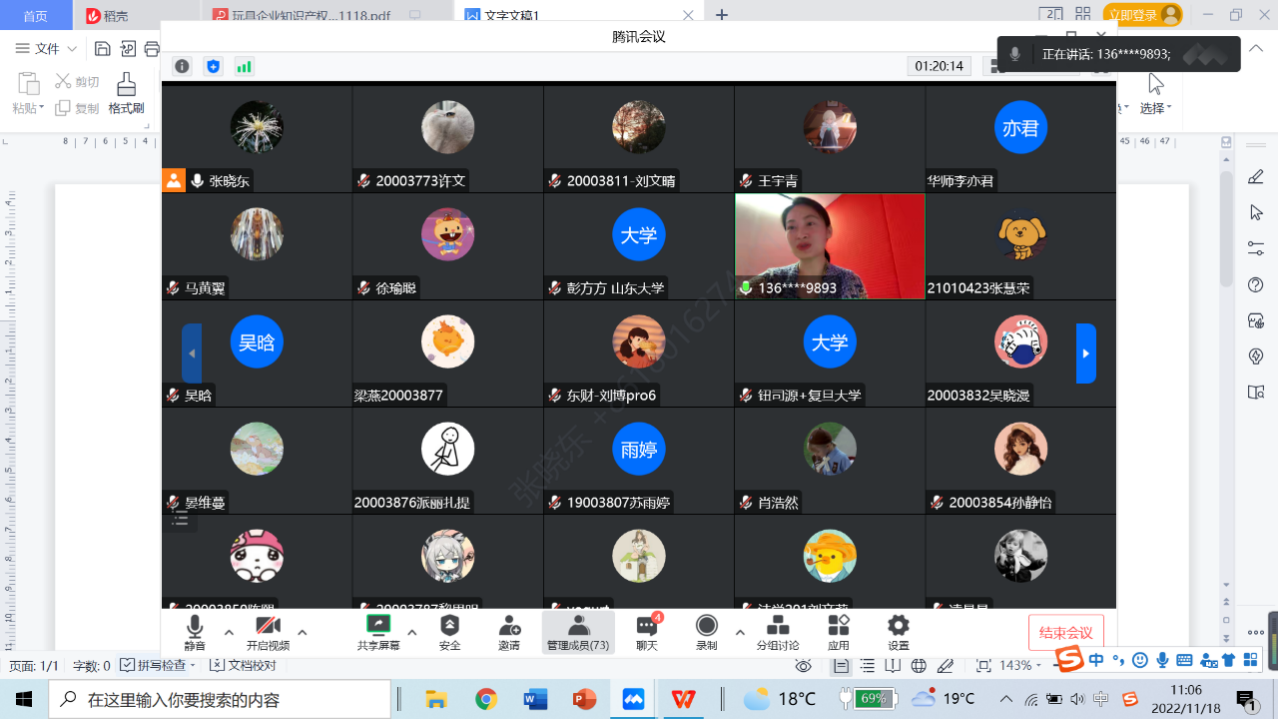
Task: Start recording with the 录制 icon
Action: point(707,627)
